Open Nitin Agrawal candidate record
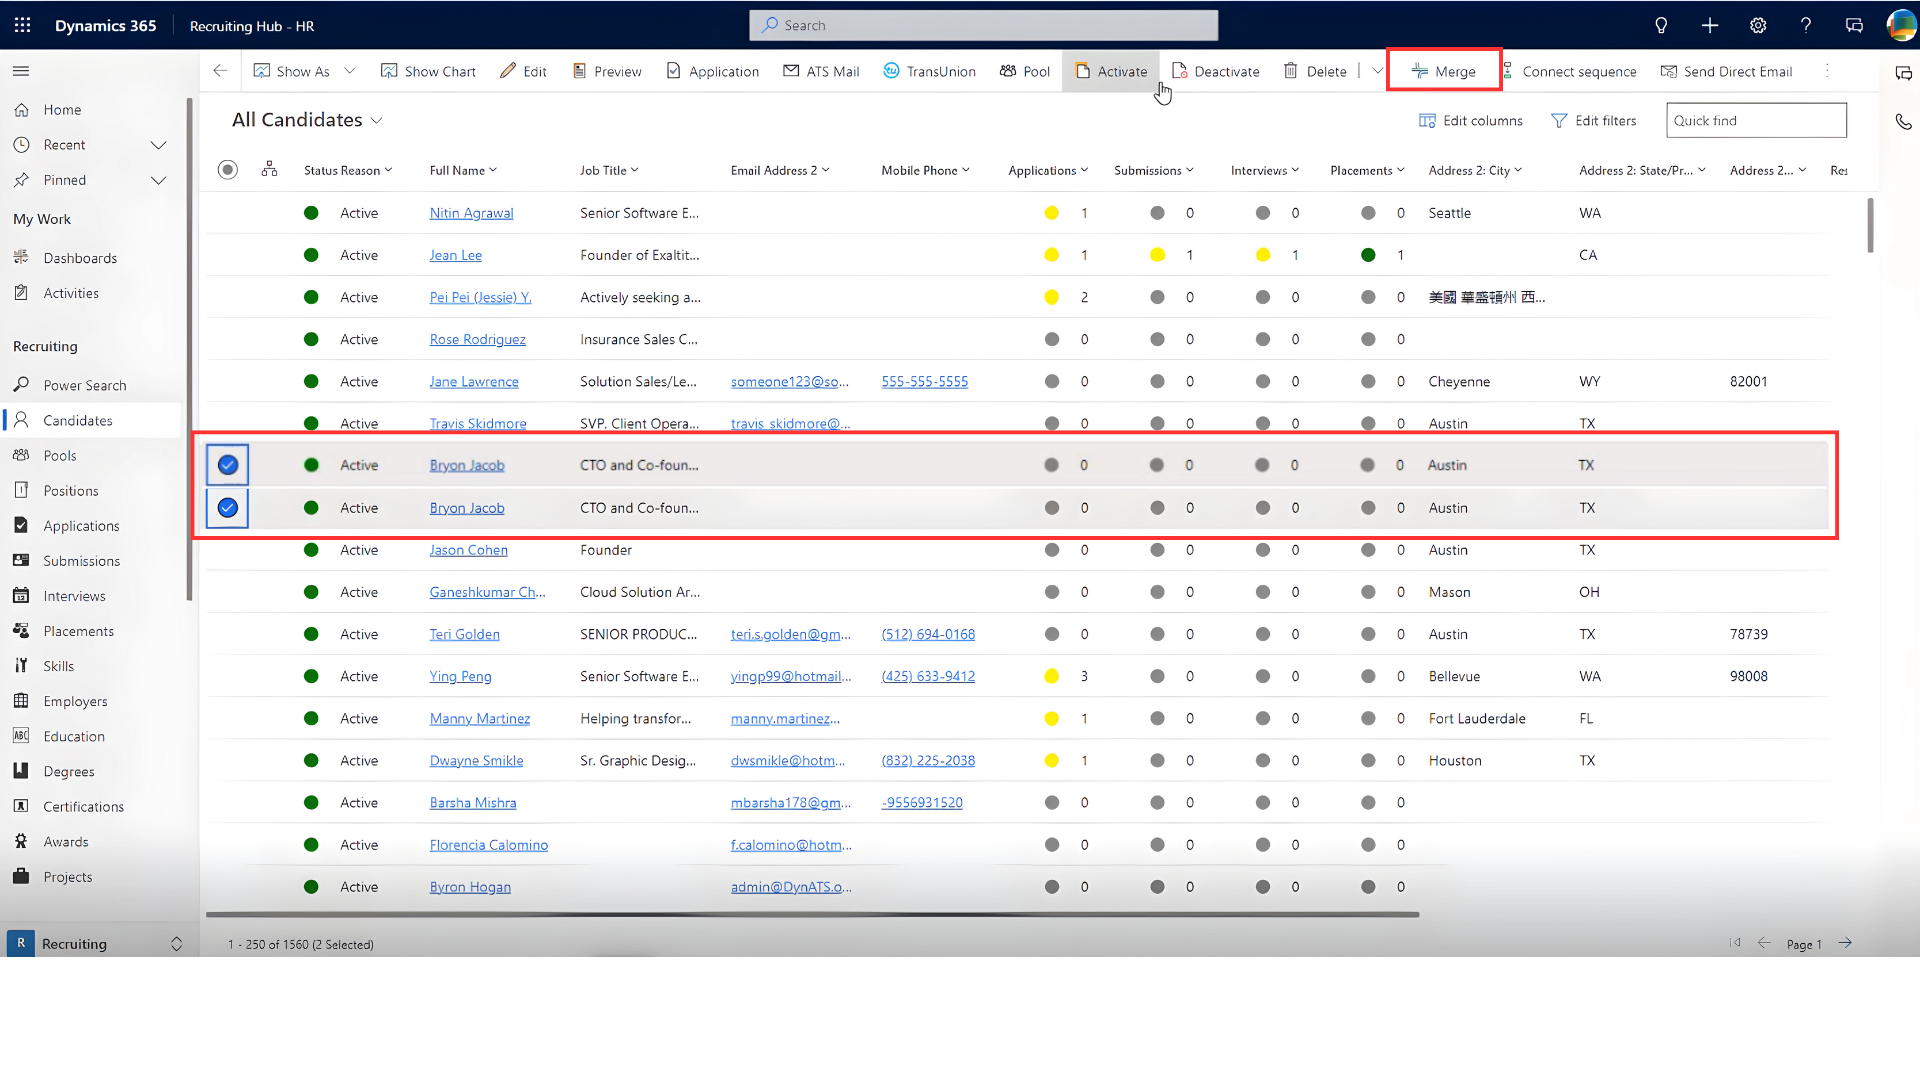This screenshot has height=1080, width=1920. [471, 213]
